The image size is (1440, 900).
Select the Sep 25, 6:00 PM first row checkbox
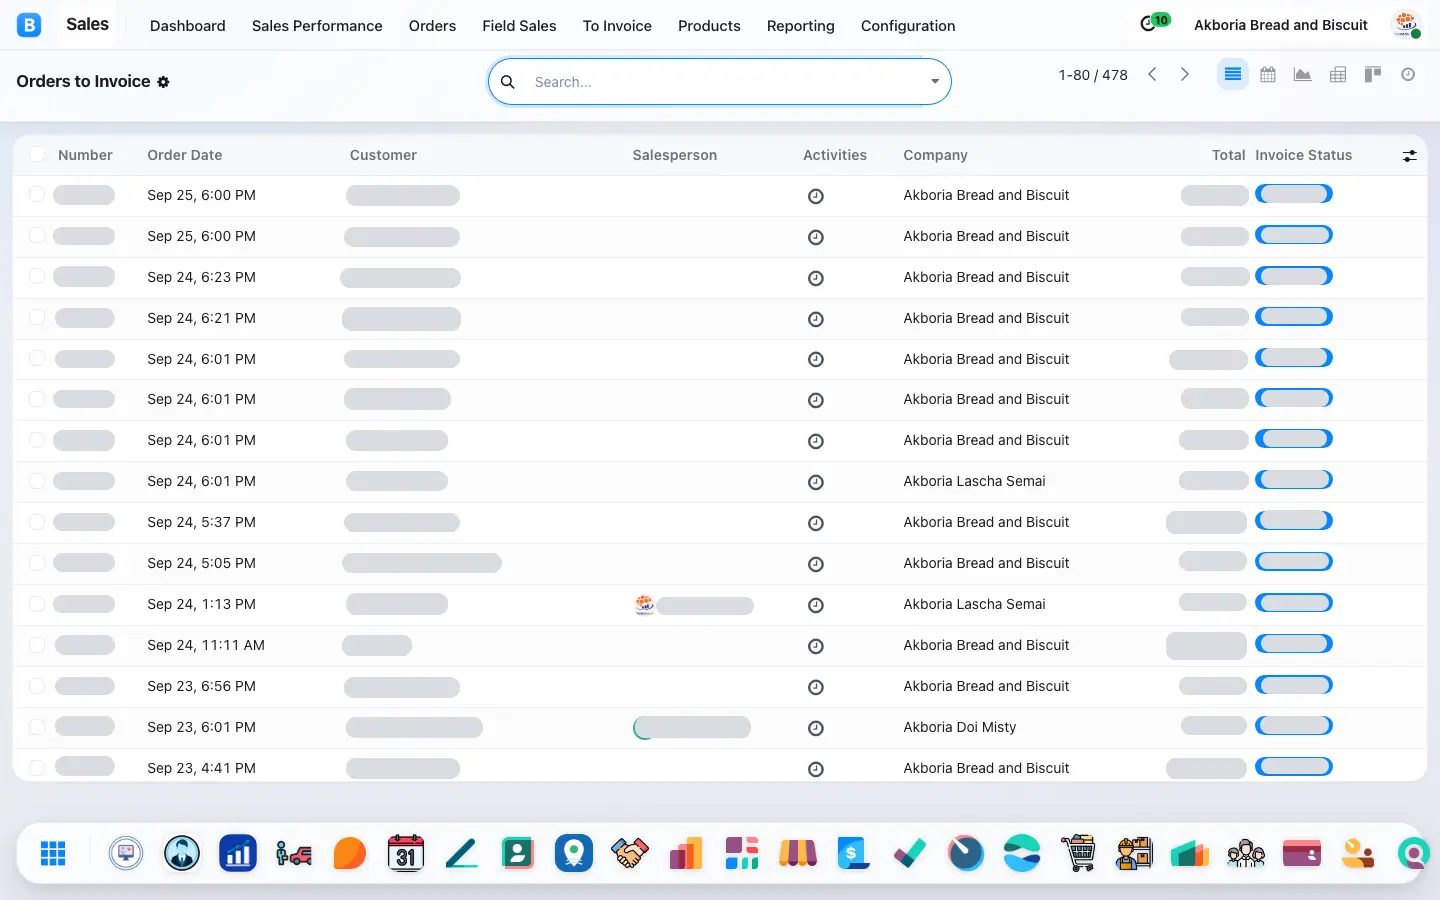tap(37, 194)
